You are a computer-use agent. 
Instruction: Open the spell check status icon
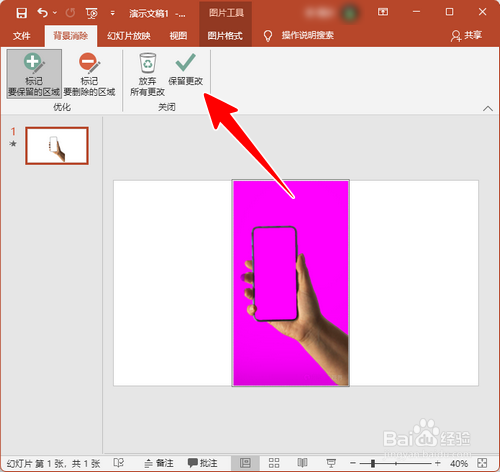[119, 463]
